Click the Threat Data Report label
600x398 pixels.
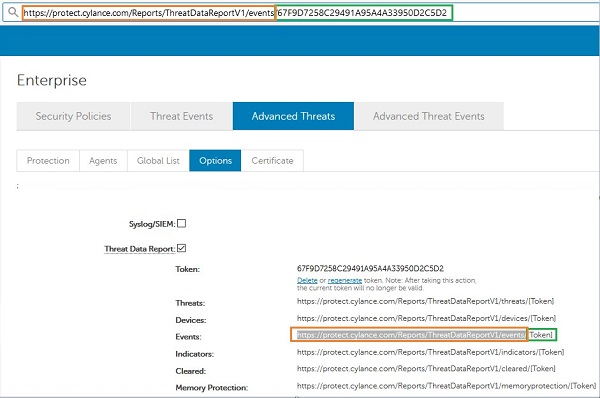click(x=140, y=249)
